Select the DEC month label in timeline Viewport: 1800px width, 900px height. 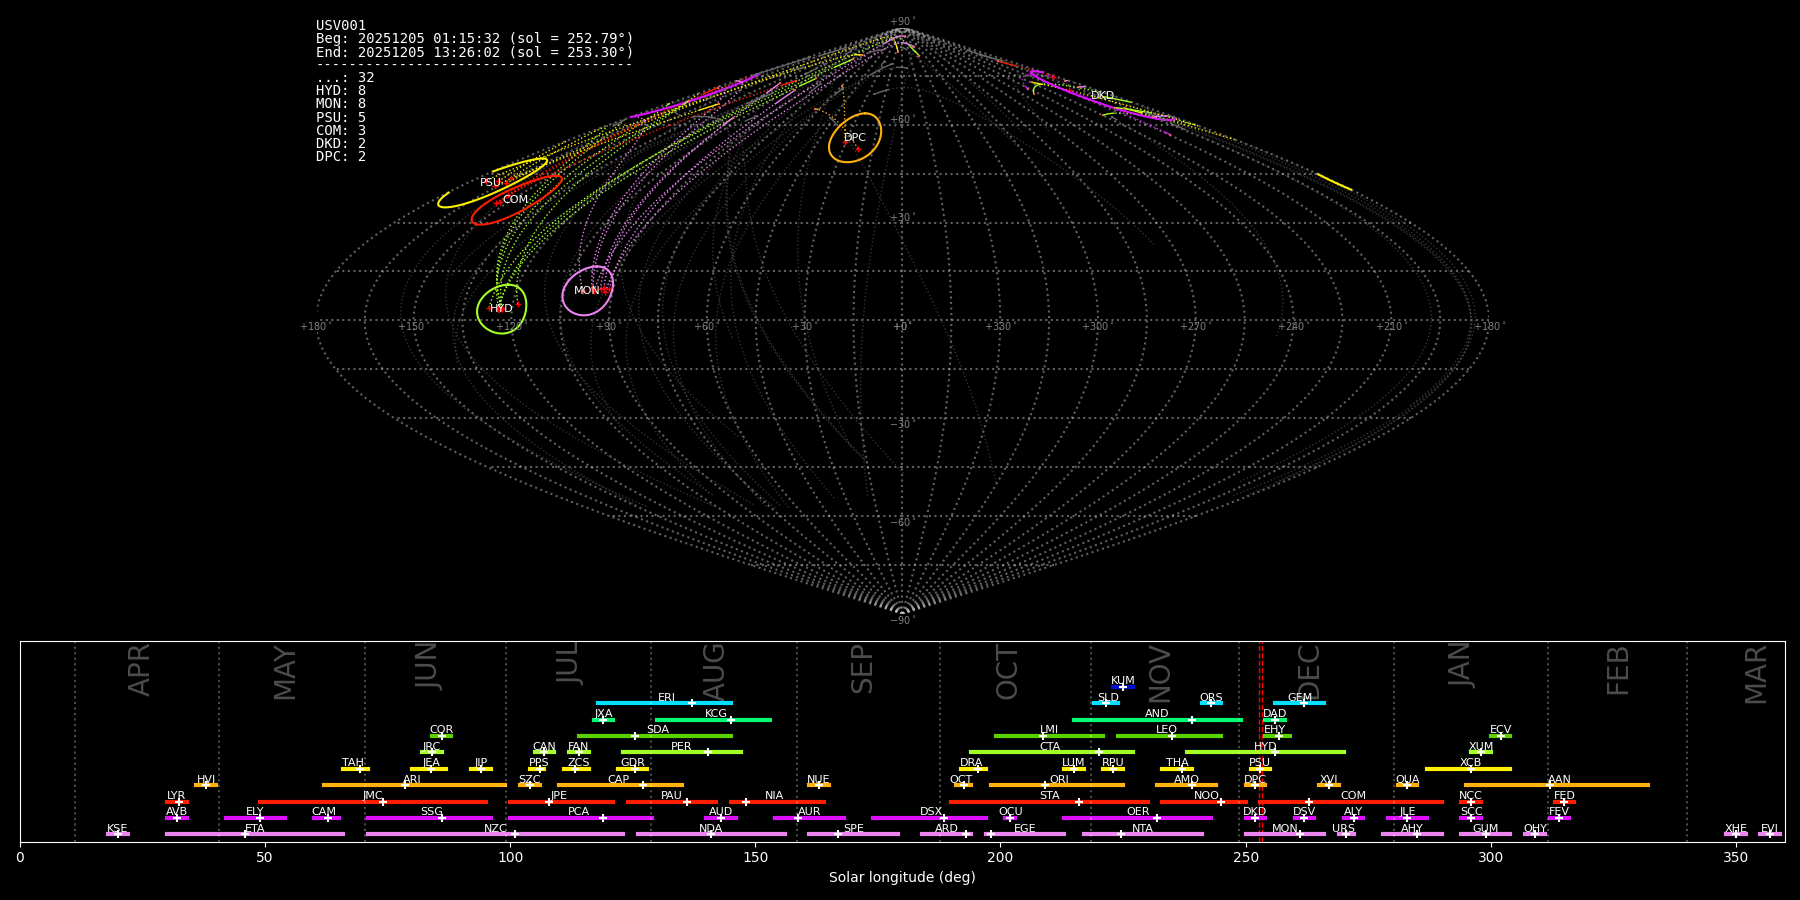point(1309,671)
